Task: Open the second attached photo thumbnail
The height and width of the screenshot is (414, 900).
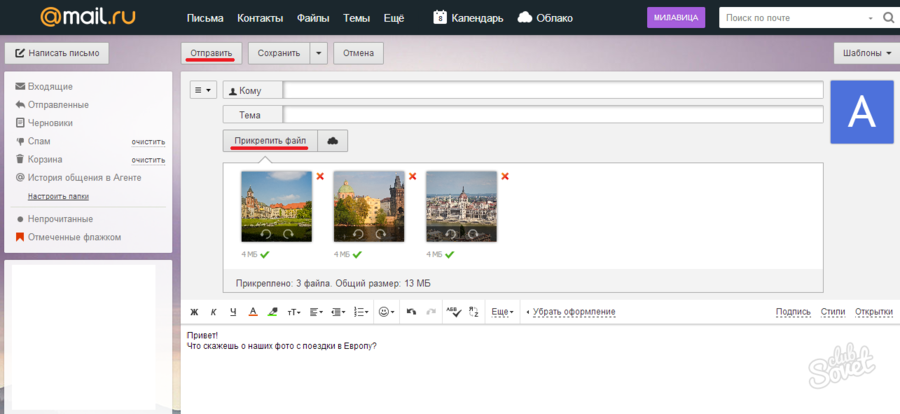Action: click(x=369, y=206)
